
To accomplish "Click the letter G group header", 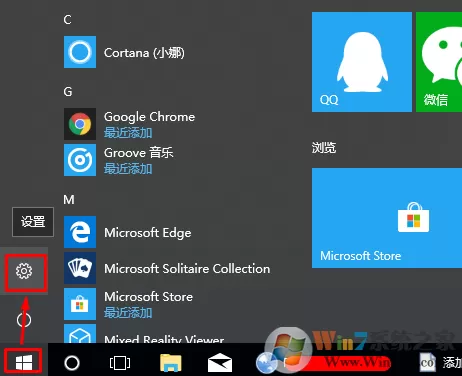I will coord(68,91).
